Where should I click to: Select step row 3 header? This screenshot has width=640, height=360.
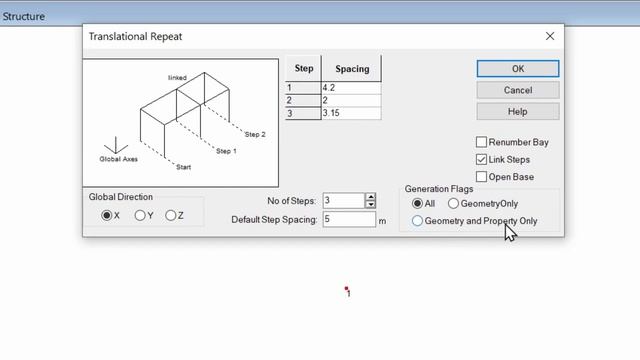coord(303,113)
